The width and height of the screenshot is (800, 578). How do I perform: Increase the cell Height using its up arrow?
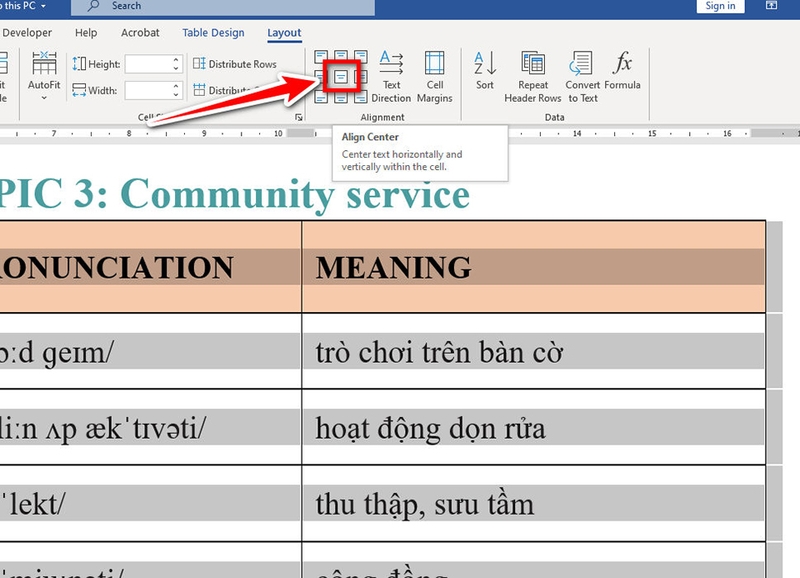(x=174, y=60)
